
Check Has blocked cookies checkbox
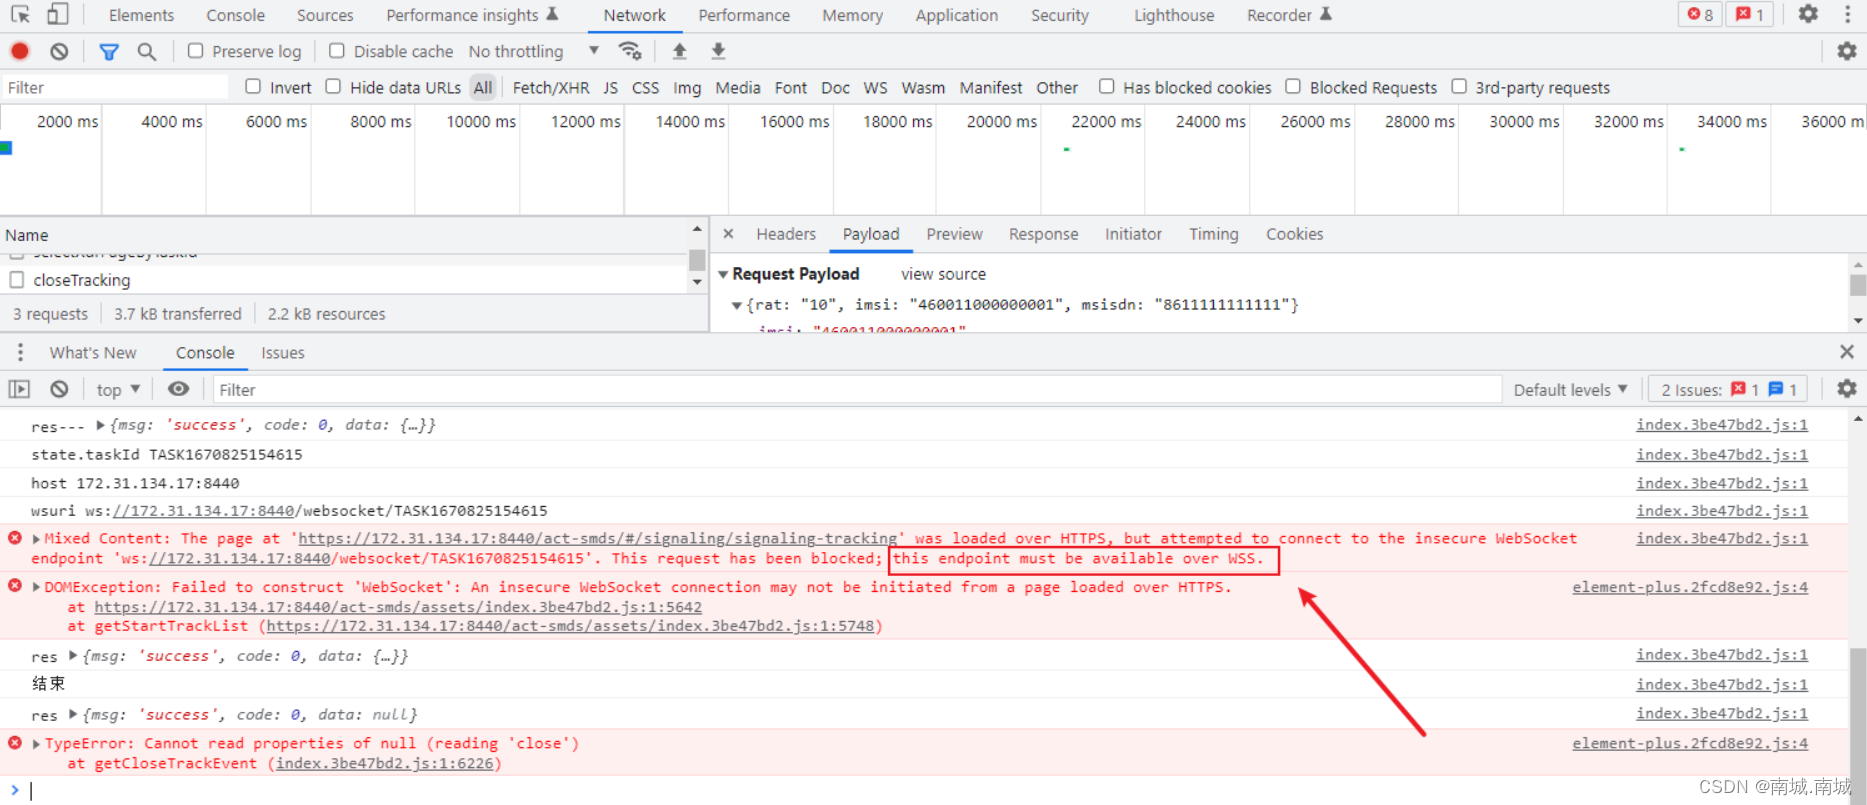coord(1106,87)
